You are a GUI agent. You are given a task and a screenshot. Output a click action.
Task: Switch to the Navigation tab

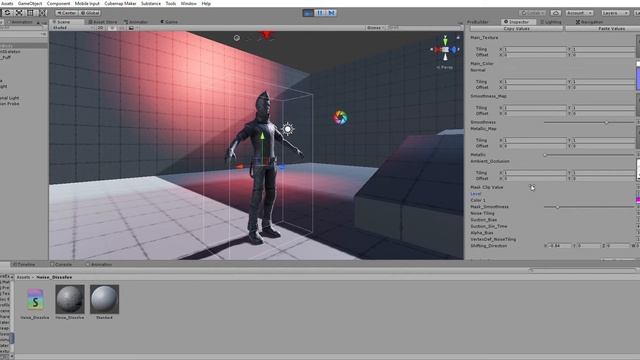[589, 22]
